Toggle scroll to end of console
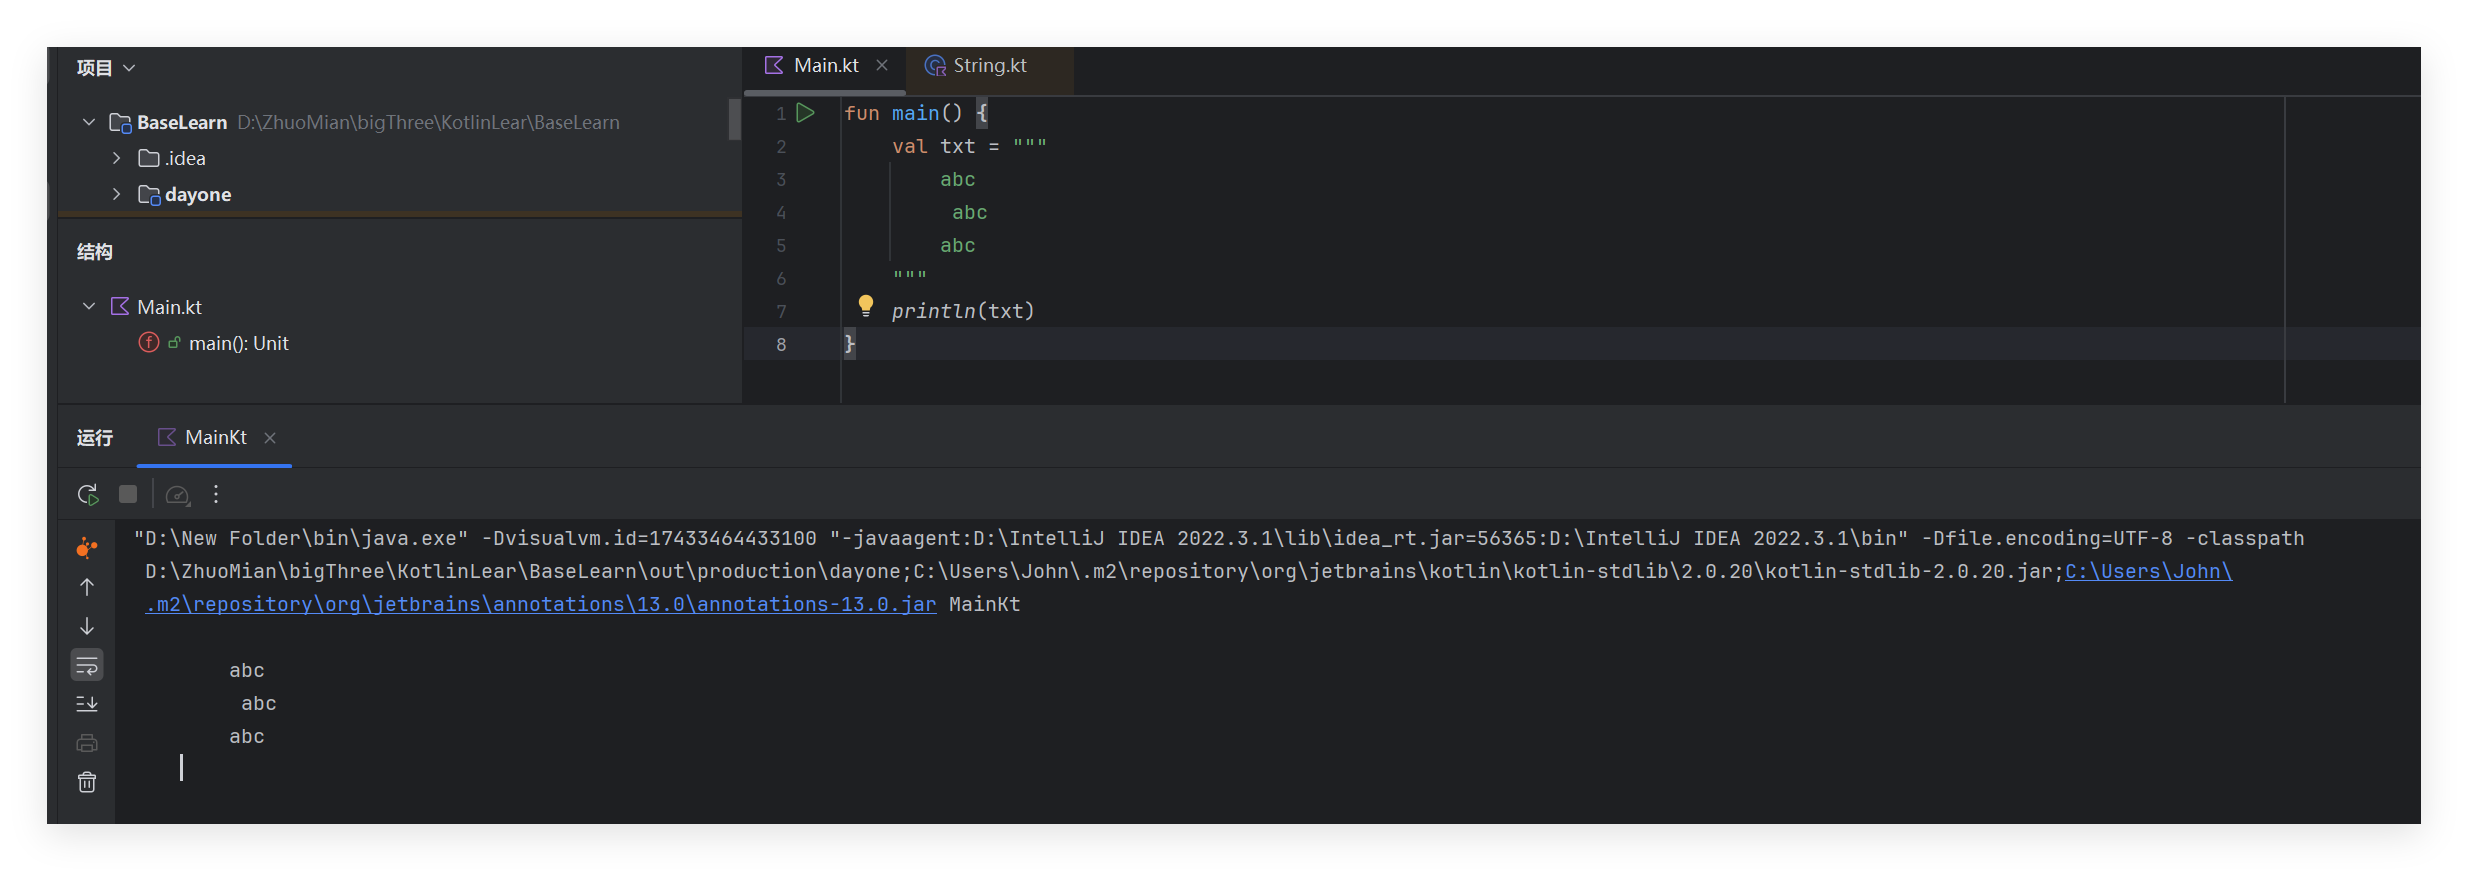Screen dimensions: 2468x871 pos(87,704)
